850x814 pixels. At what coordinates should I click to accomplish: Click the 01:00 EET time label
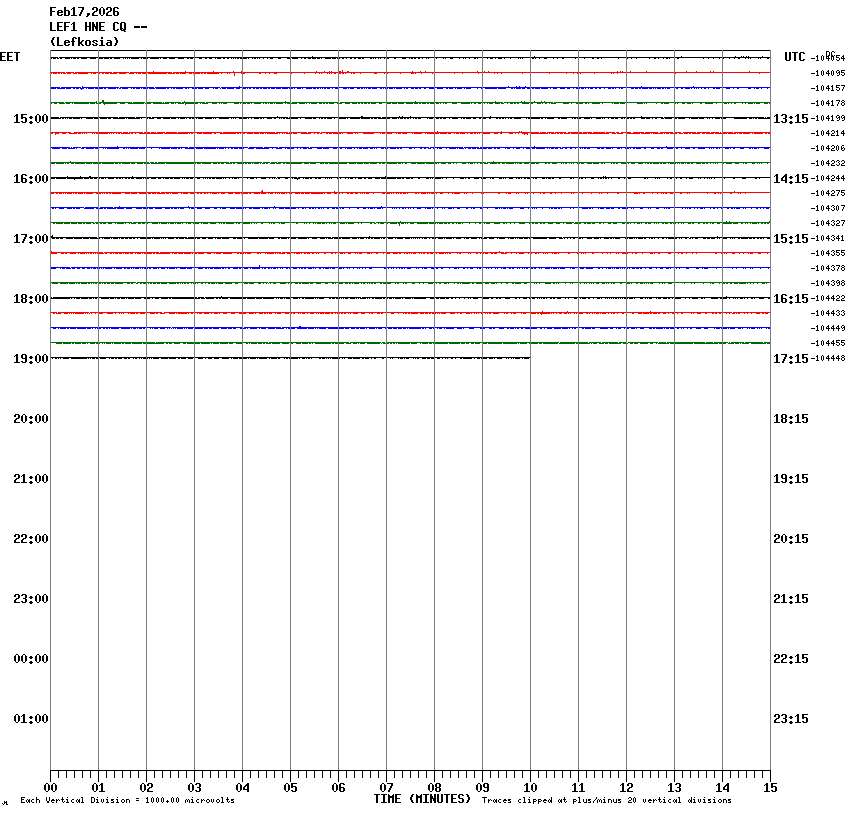click(30, 719)
